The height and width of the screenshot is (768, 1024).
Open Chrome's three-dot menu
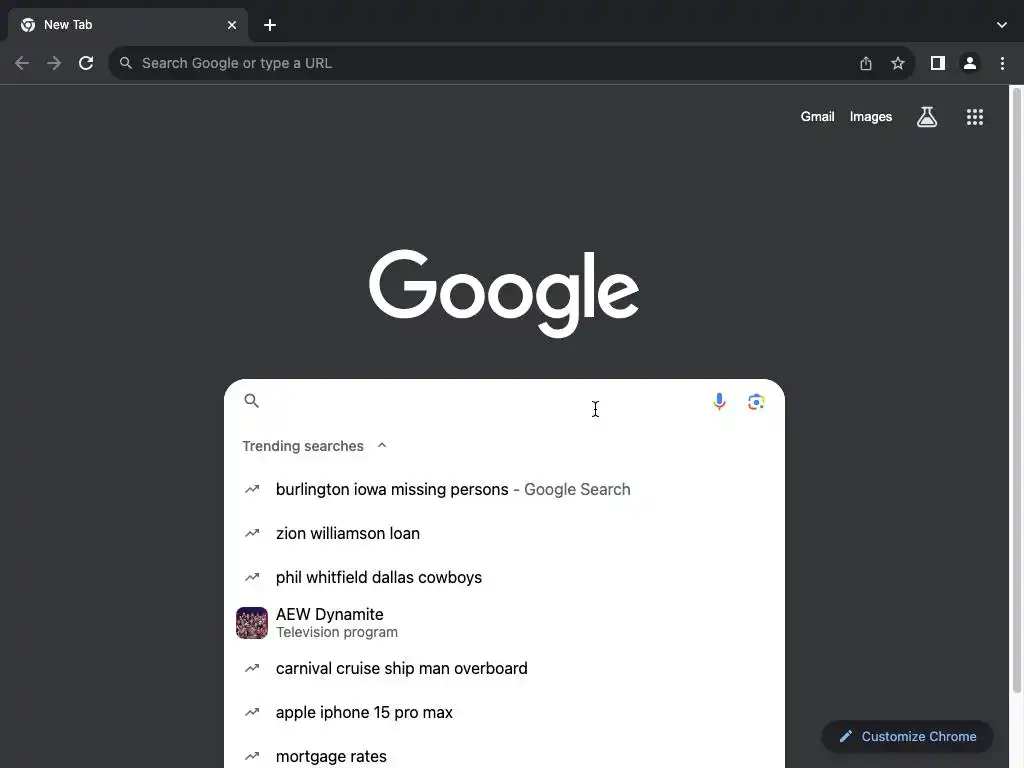[1002, 63]
